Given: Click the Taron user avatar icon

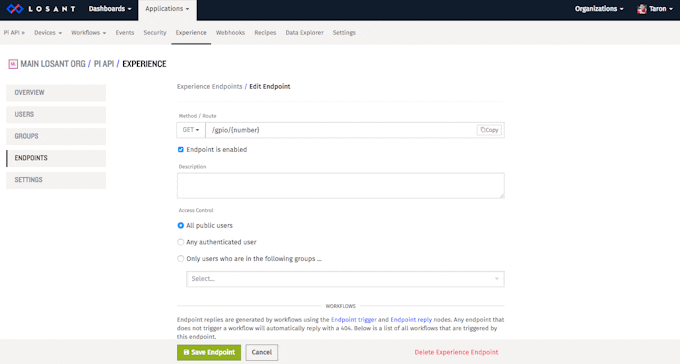Looking at the screenshot, I should pos(642,9).
